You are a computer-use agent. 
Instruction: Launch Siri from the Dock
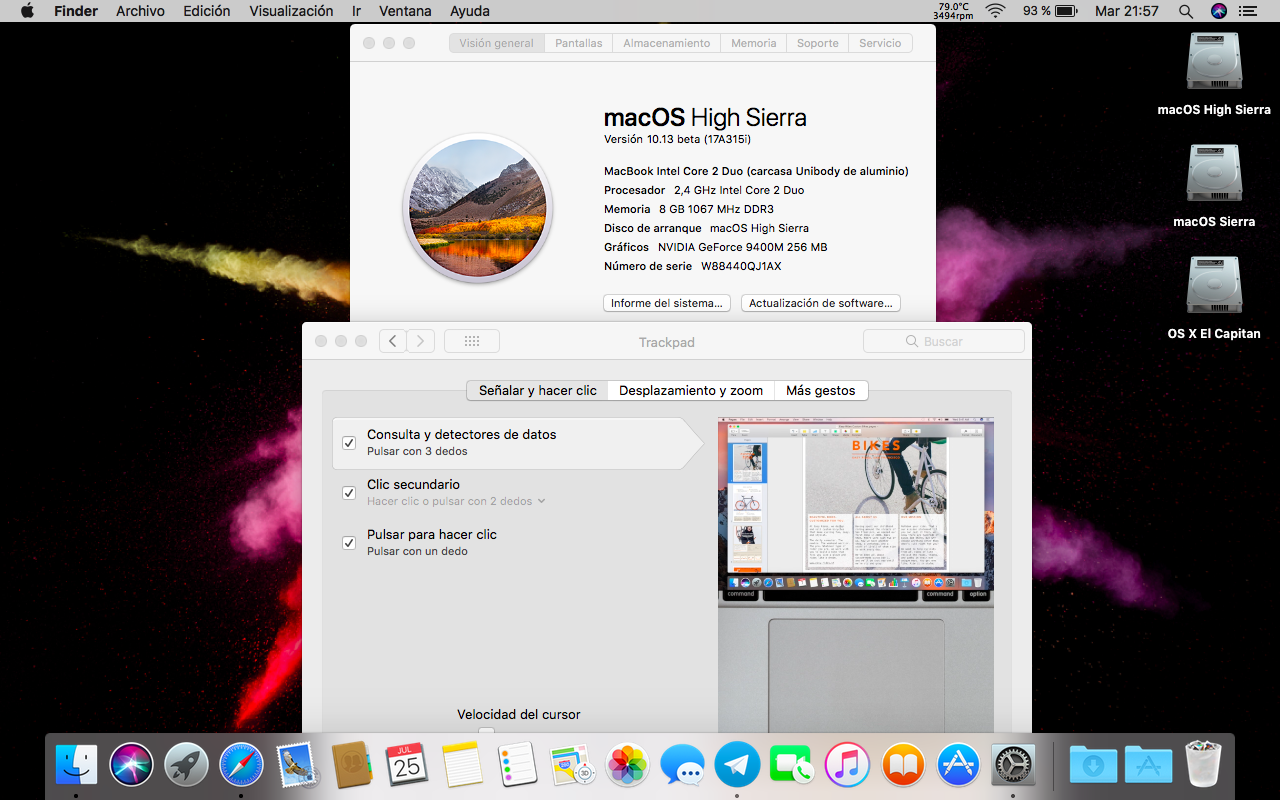(132, 765)
